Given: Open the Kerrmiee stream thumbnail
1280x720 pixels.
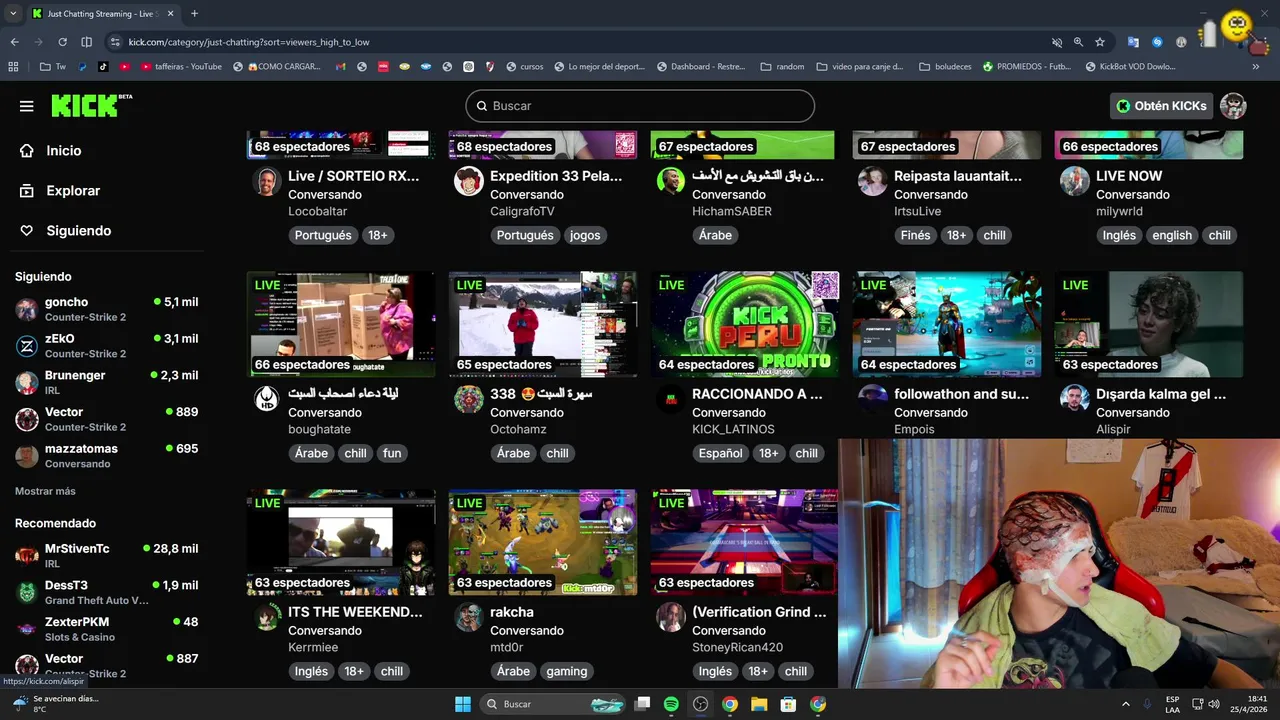Looking at the screenshot, I should pyautogui.click(x=341, y=542).
